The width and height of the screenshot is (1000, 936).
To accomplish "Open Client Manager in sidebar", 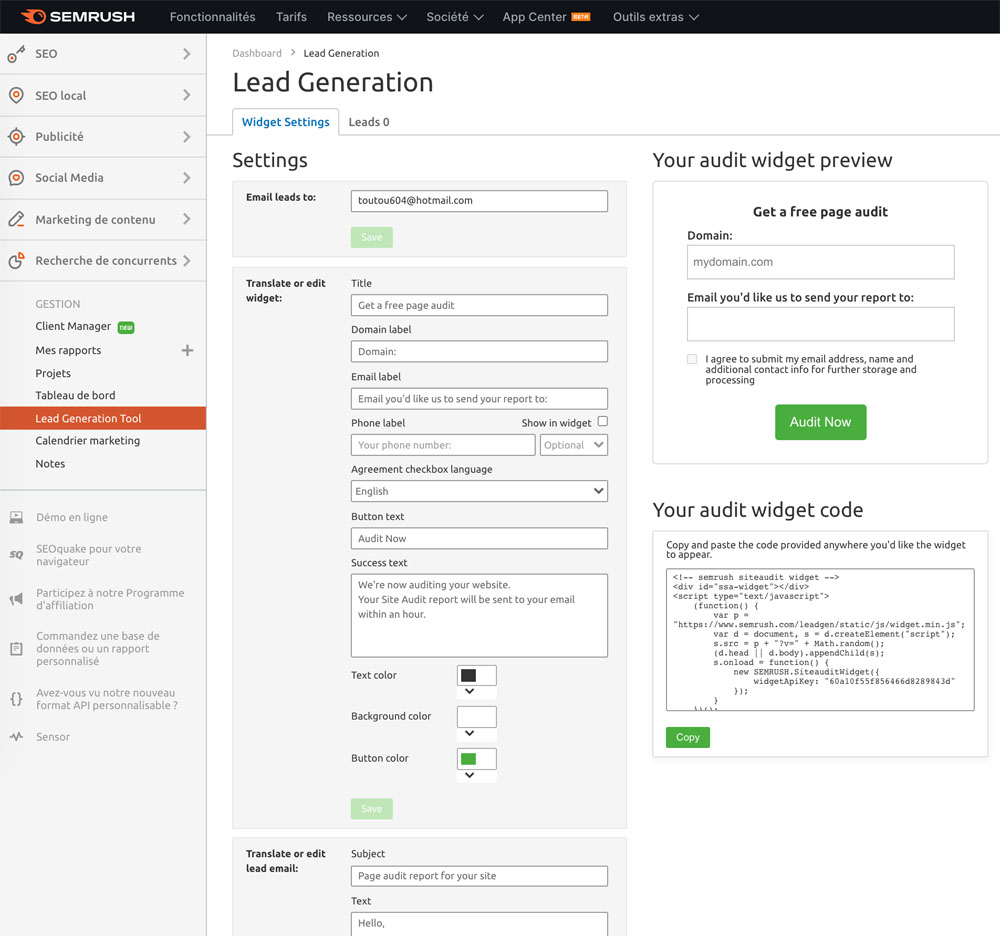I will (73, 326).
